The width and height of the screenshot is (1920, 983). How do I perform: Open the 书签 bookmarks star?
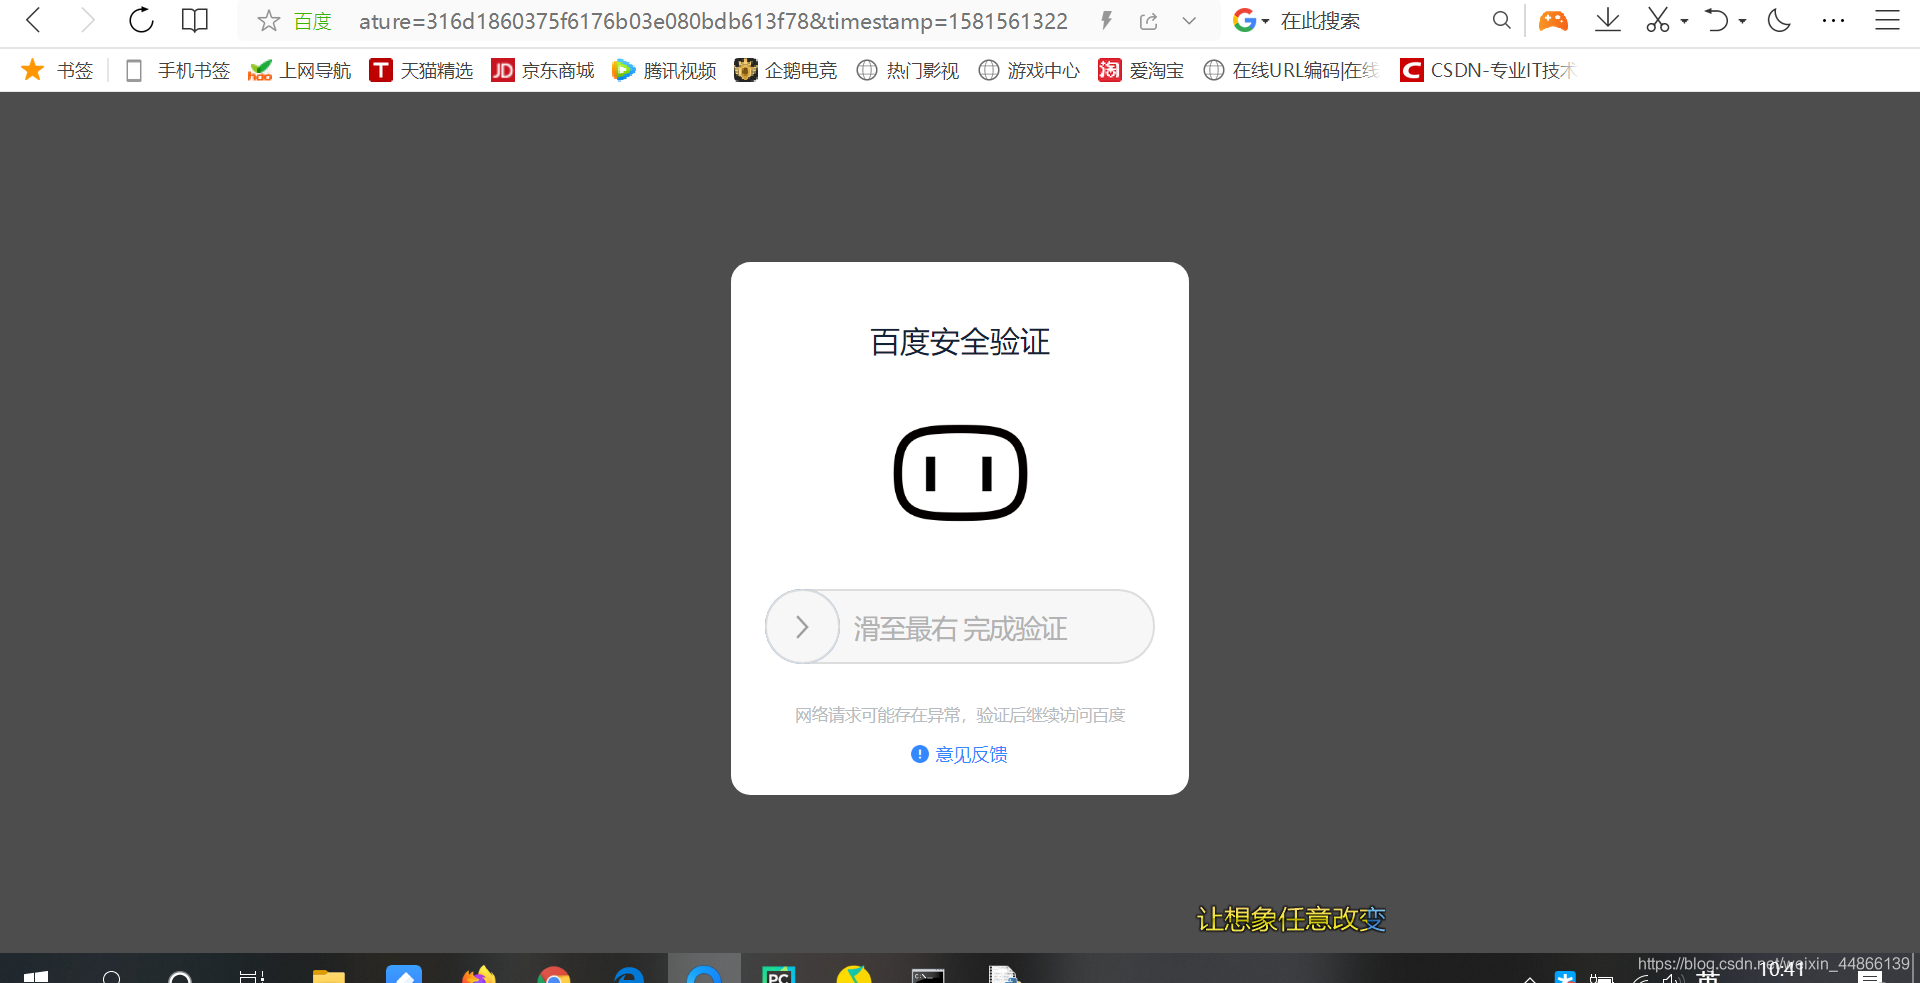click(57, 70)
